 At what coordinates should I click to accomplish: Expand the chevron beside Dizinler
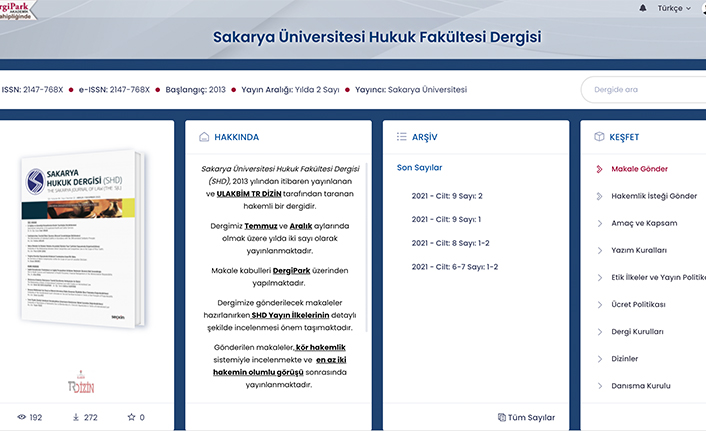[599, 359]
